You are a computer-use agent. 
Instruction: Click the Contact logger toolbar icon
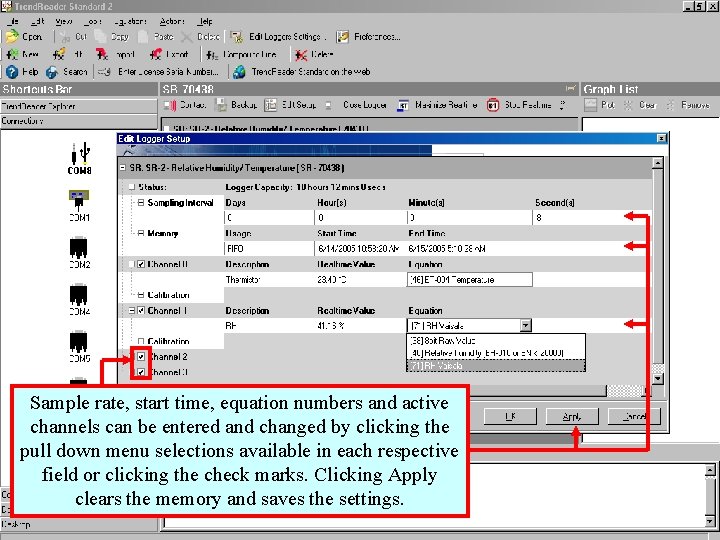tap(170, 105)
